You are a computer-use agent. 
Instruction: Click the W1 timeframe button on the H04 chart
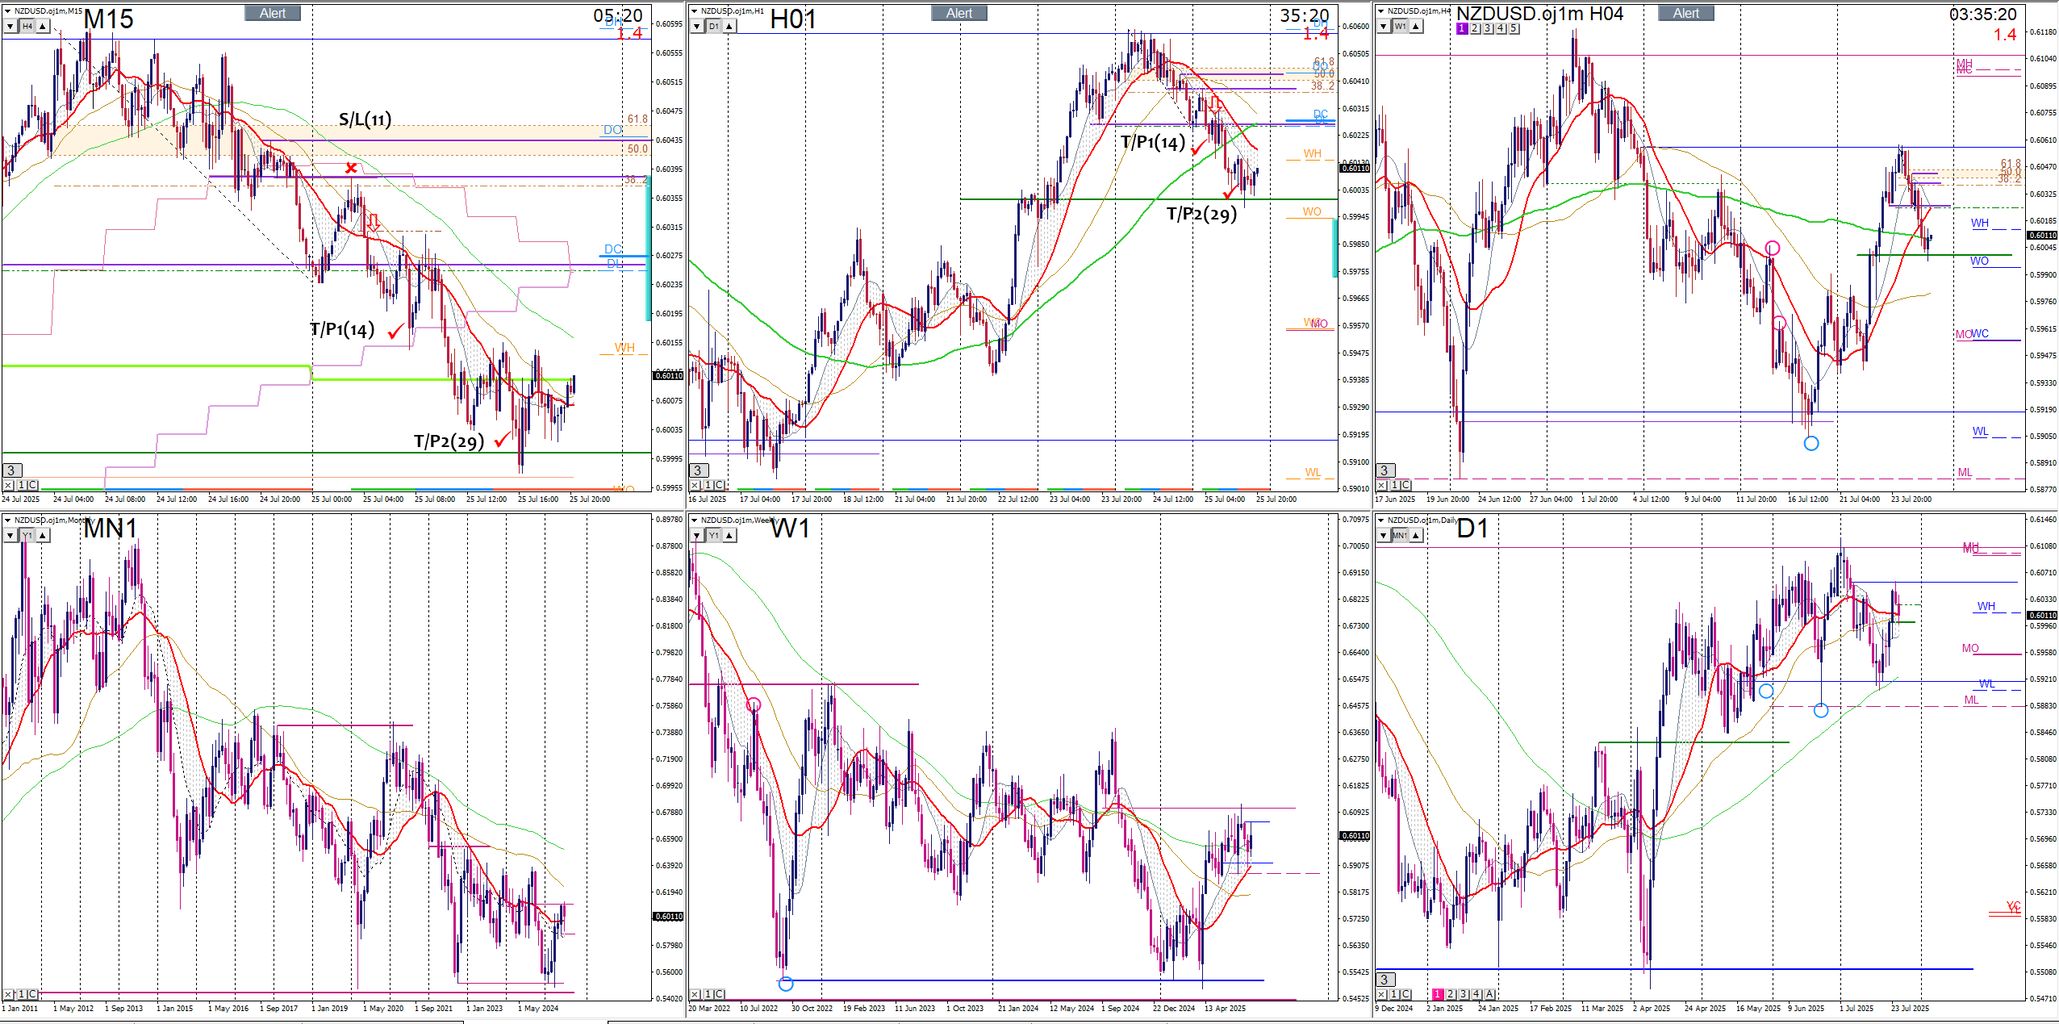click(x=1400, y=26)
